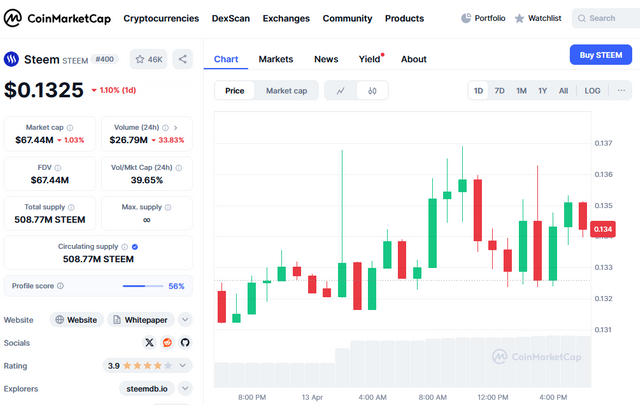Click the verified circulating supply checkmark badge

(135, 247)
